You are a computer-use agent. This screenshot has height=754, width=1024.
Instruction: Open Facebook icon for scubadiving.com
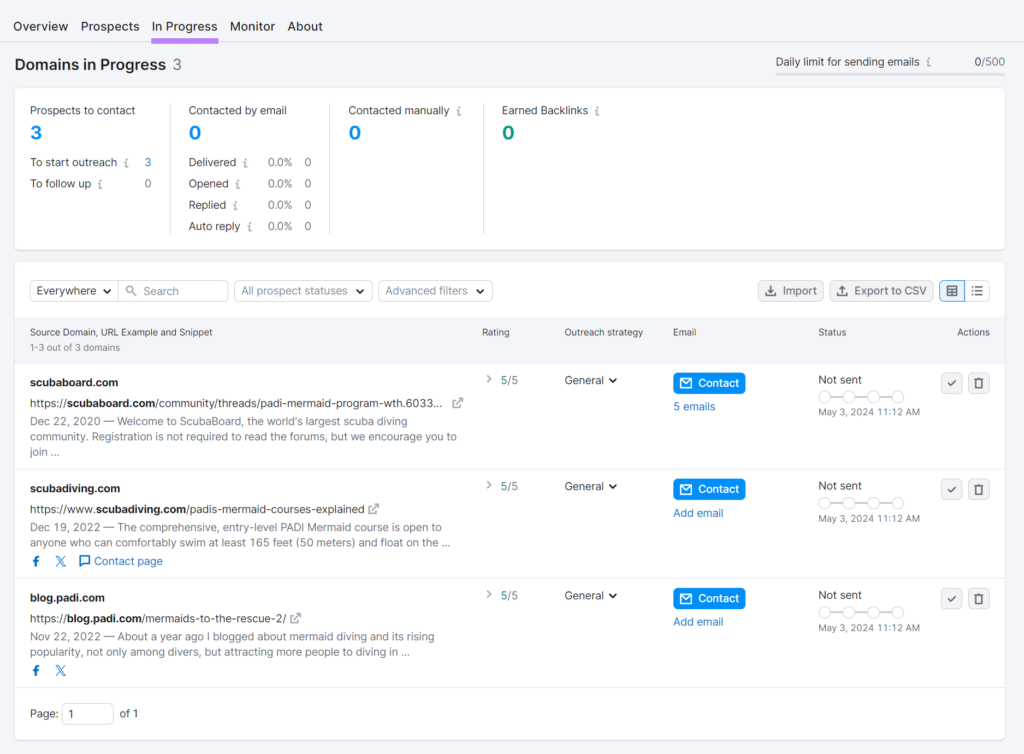click(36, 561)
